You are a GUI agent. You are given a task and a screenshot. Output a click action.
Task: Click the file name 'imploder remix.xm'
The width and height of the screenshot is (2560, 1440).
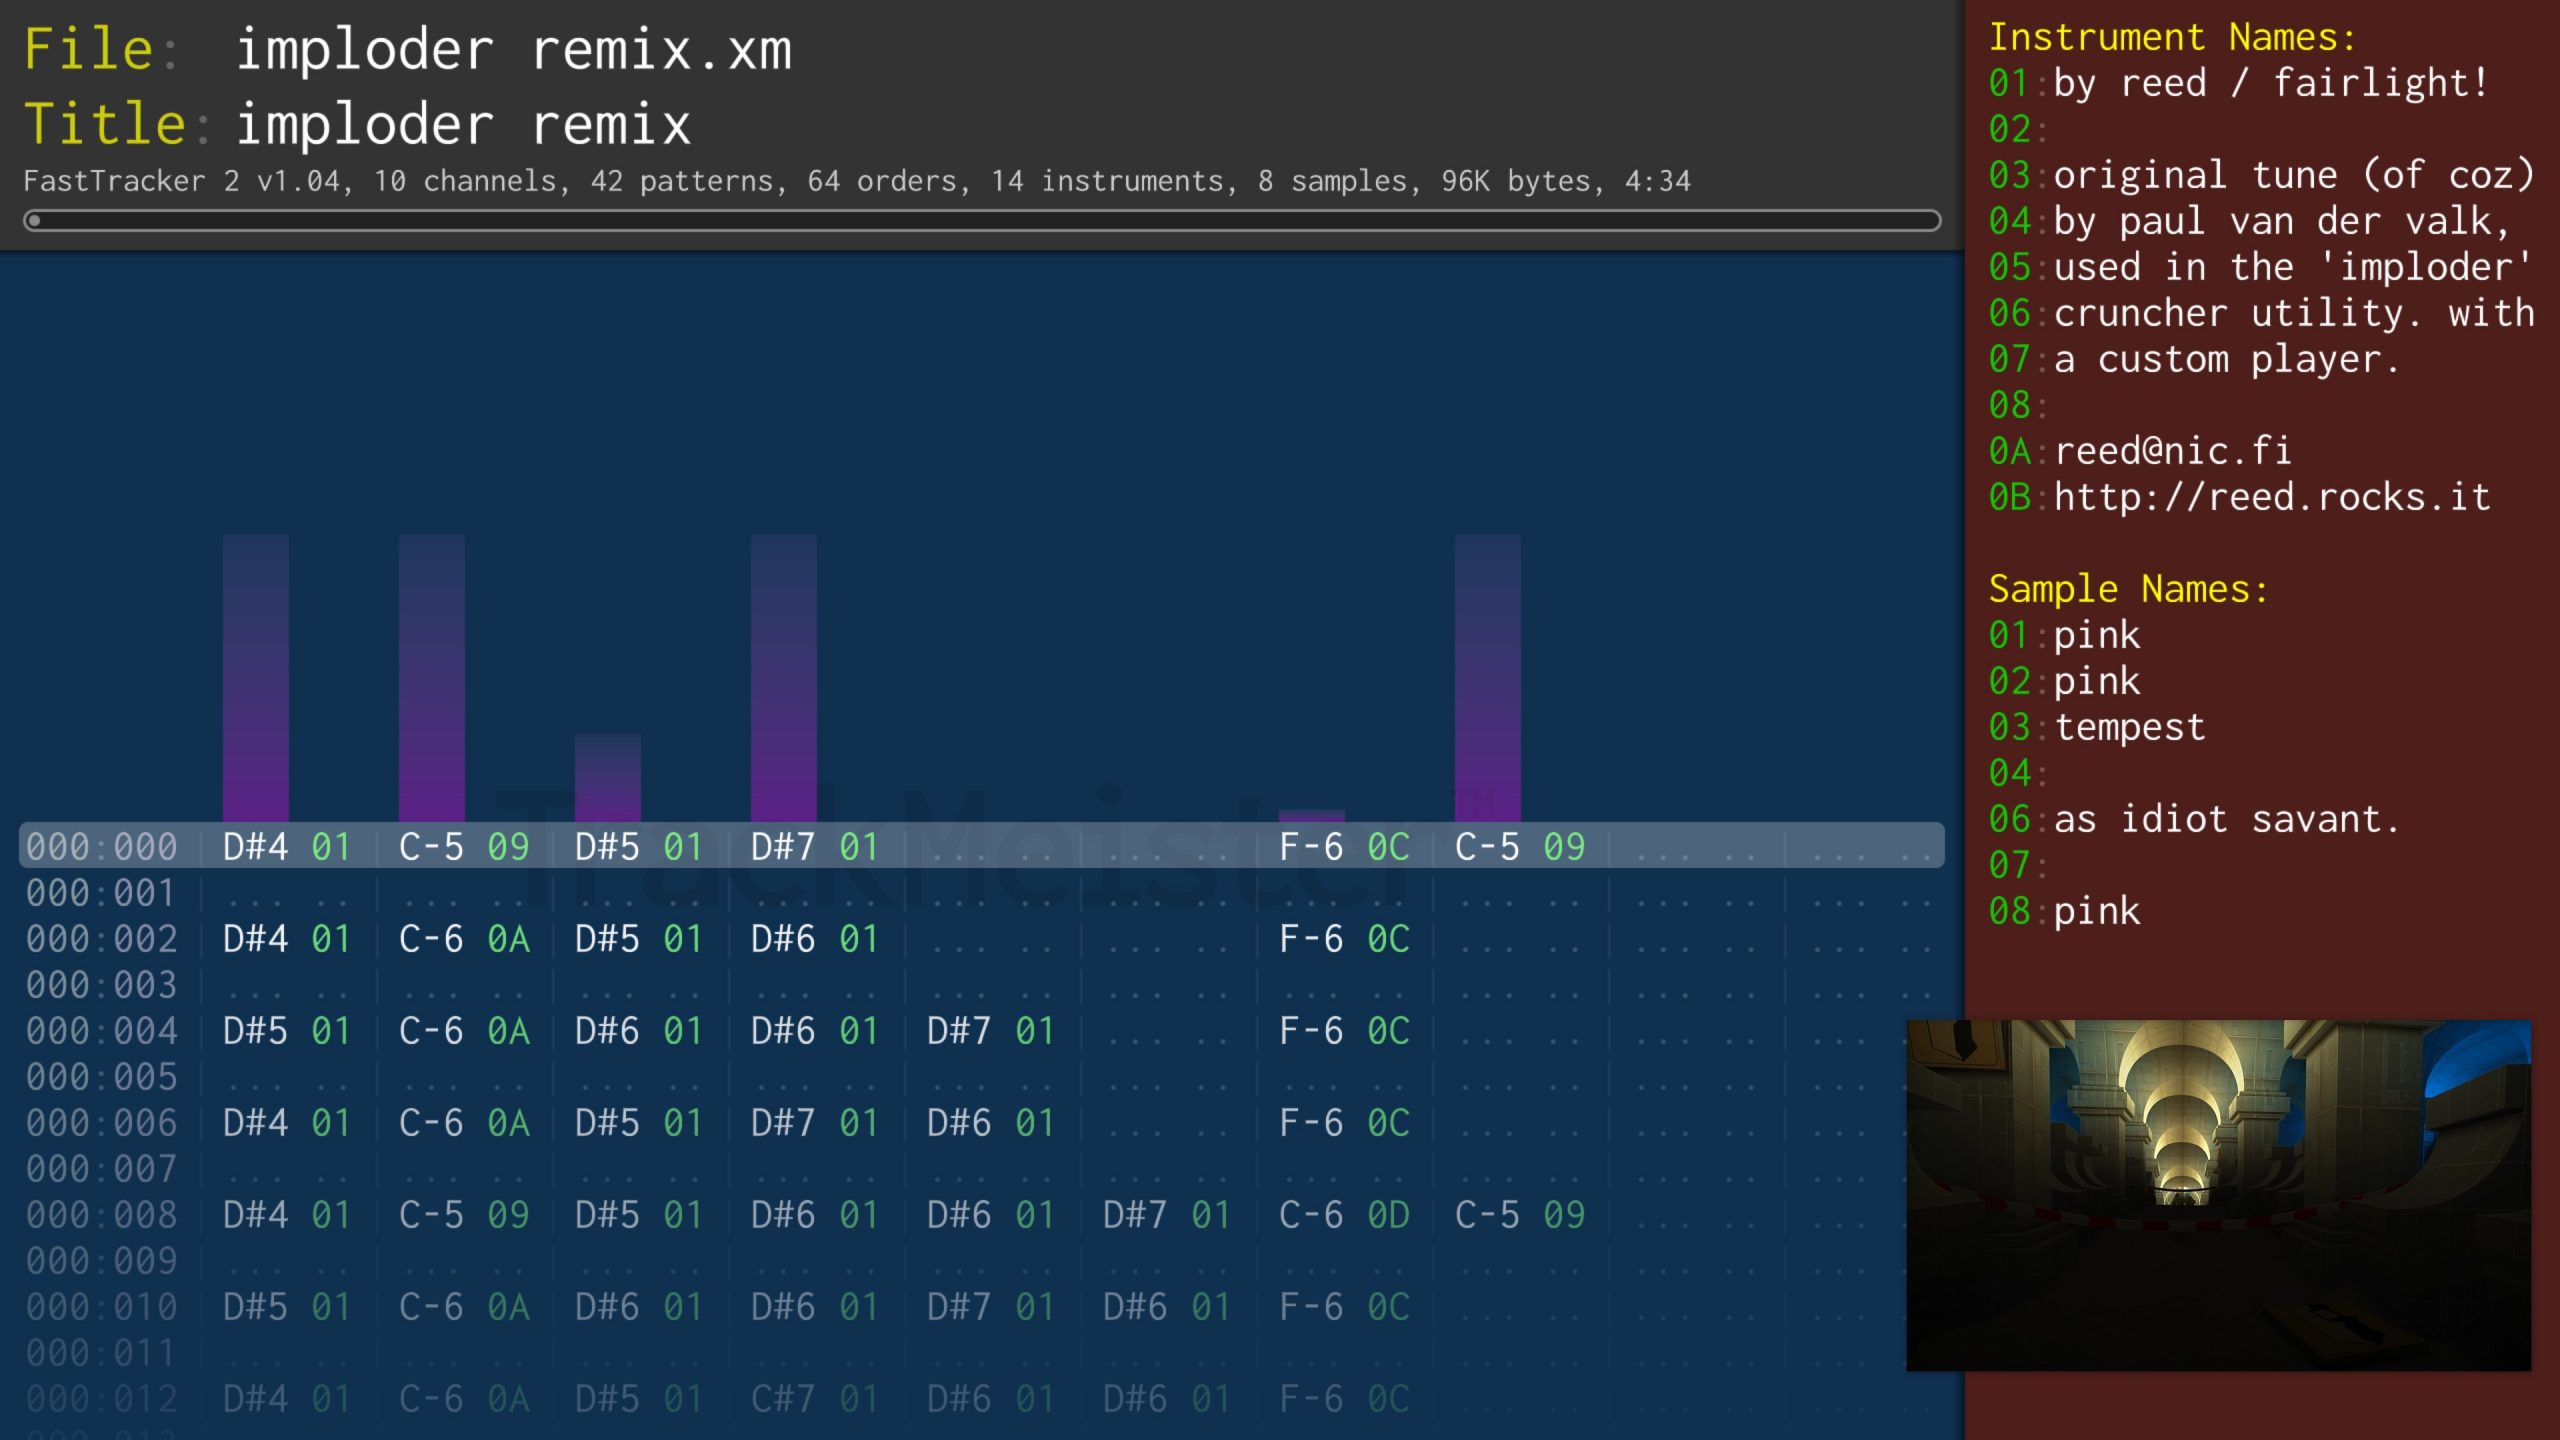coord(513,50)
